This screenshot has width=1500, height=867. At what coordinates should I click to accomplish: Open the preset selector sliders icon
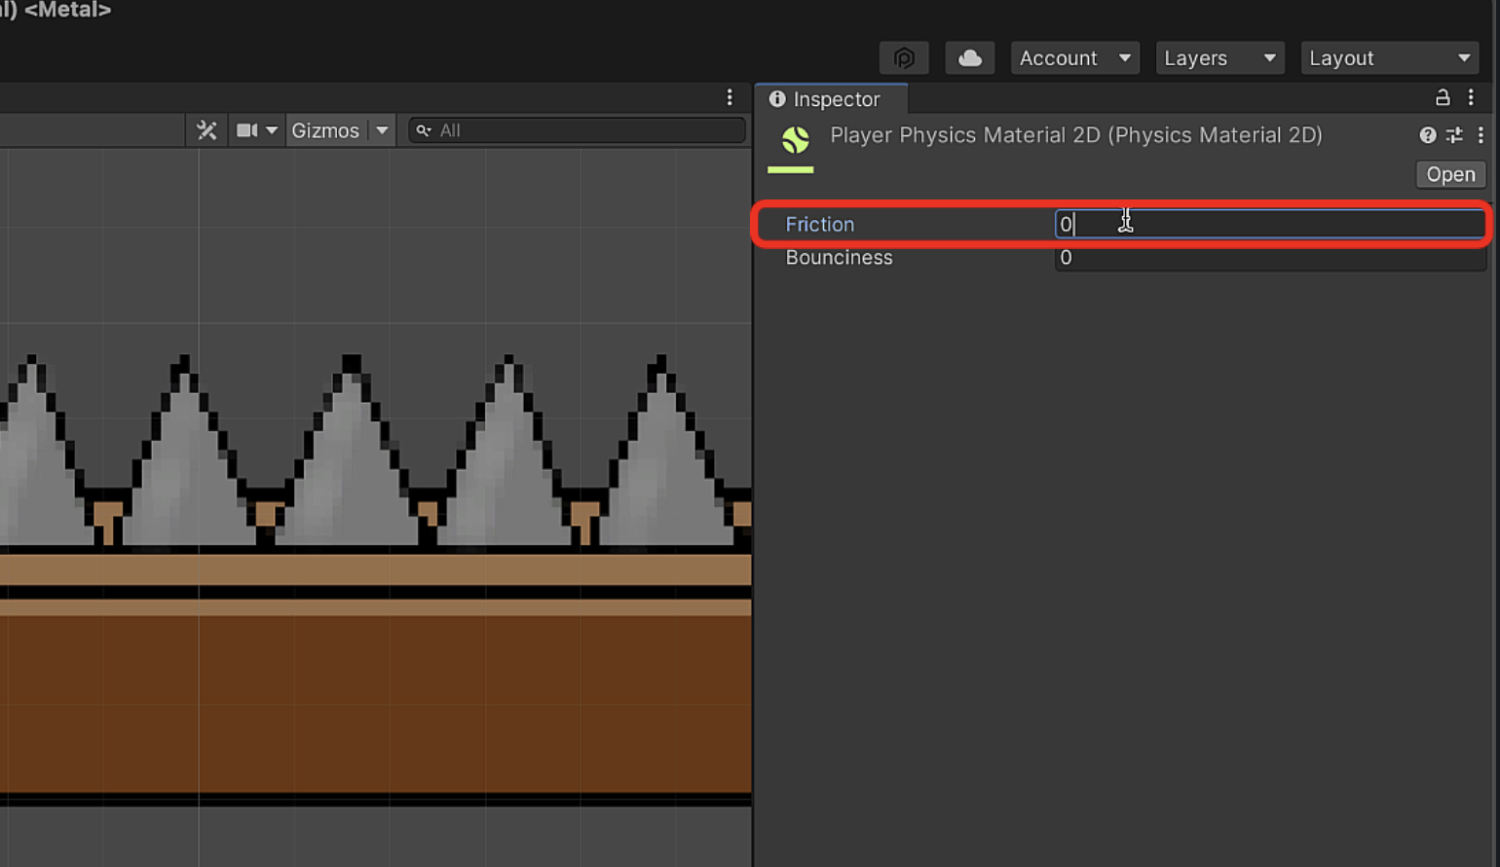click(x=1454, y=135)
